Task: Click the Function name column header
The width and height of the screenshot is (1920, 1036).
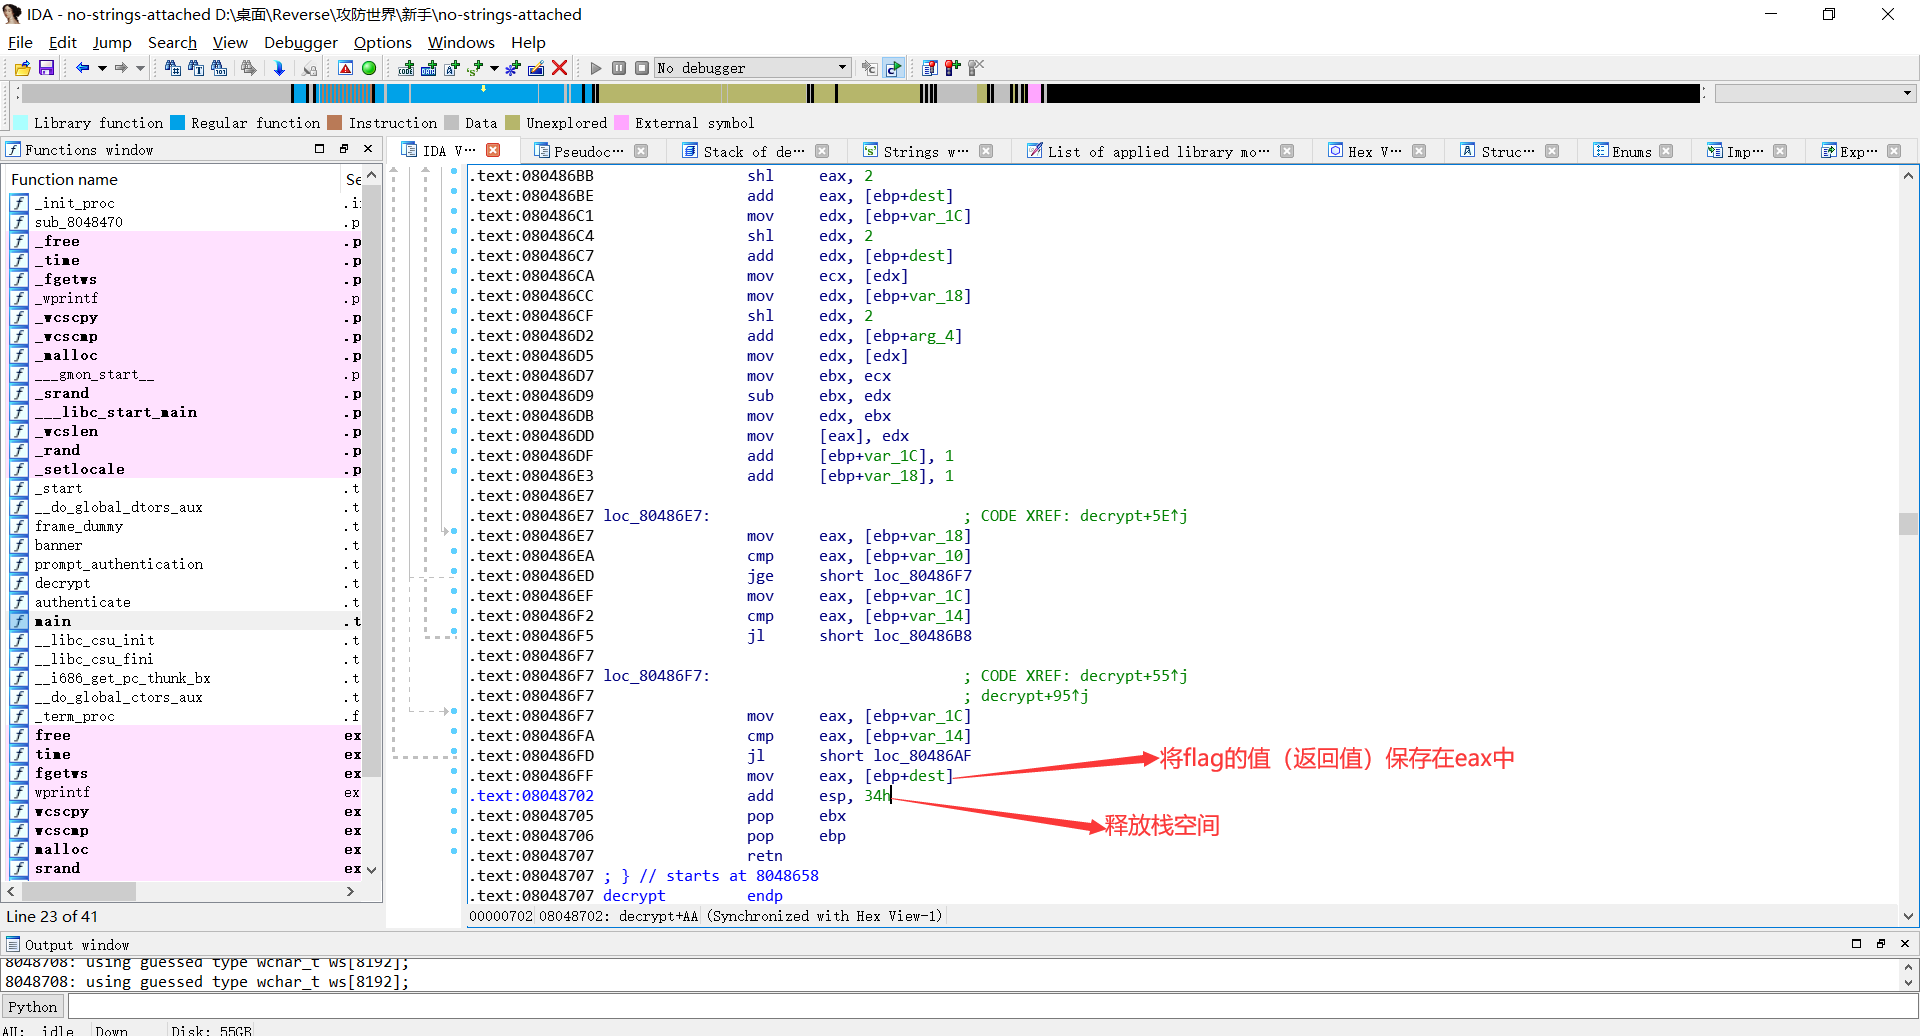Action: tap(174, 179)
